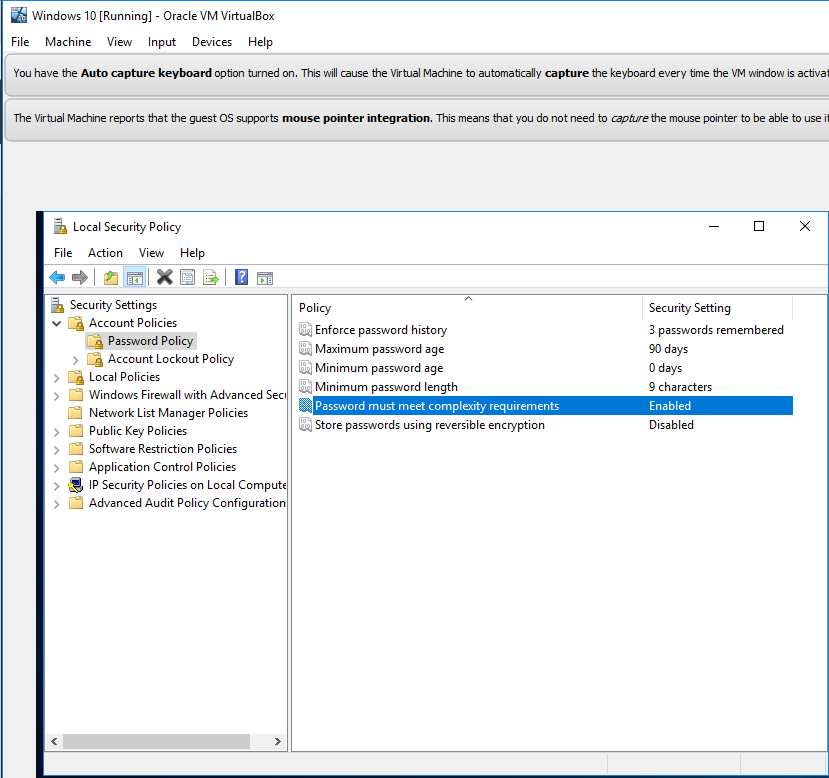Click the Maximum password age policy icon
Image resolution: width=829 pixels, height=778 pixels.
tap(305, 349)
